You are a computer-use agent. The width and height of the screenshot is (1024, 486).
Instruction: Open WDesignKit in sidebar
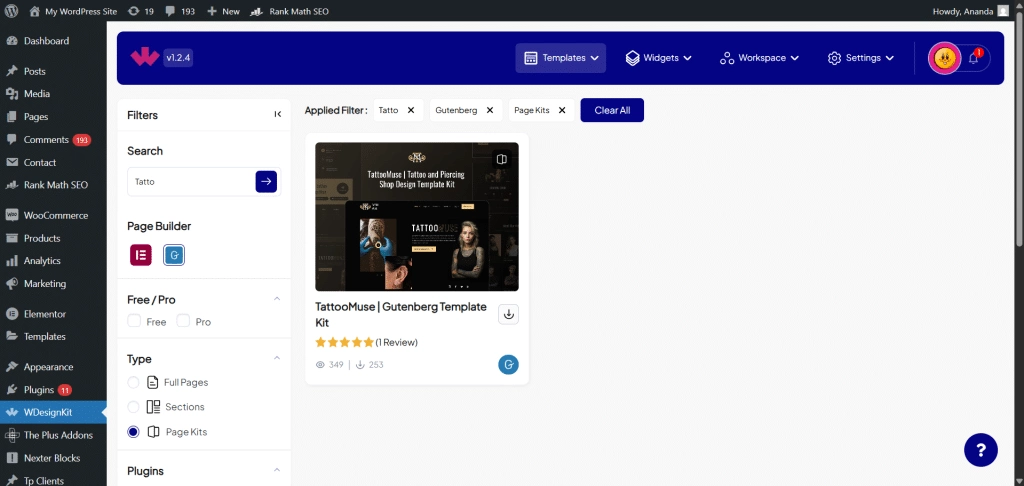click(53, 412)
